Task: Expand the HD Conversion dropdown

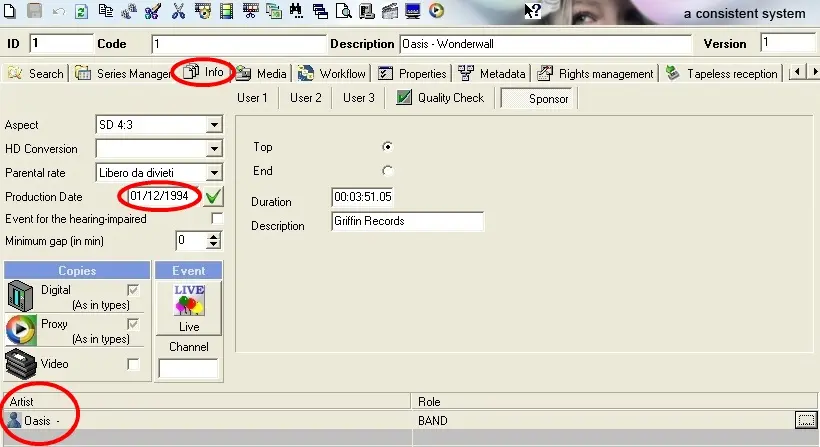Action: click(x=213, y=149)
